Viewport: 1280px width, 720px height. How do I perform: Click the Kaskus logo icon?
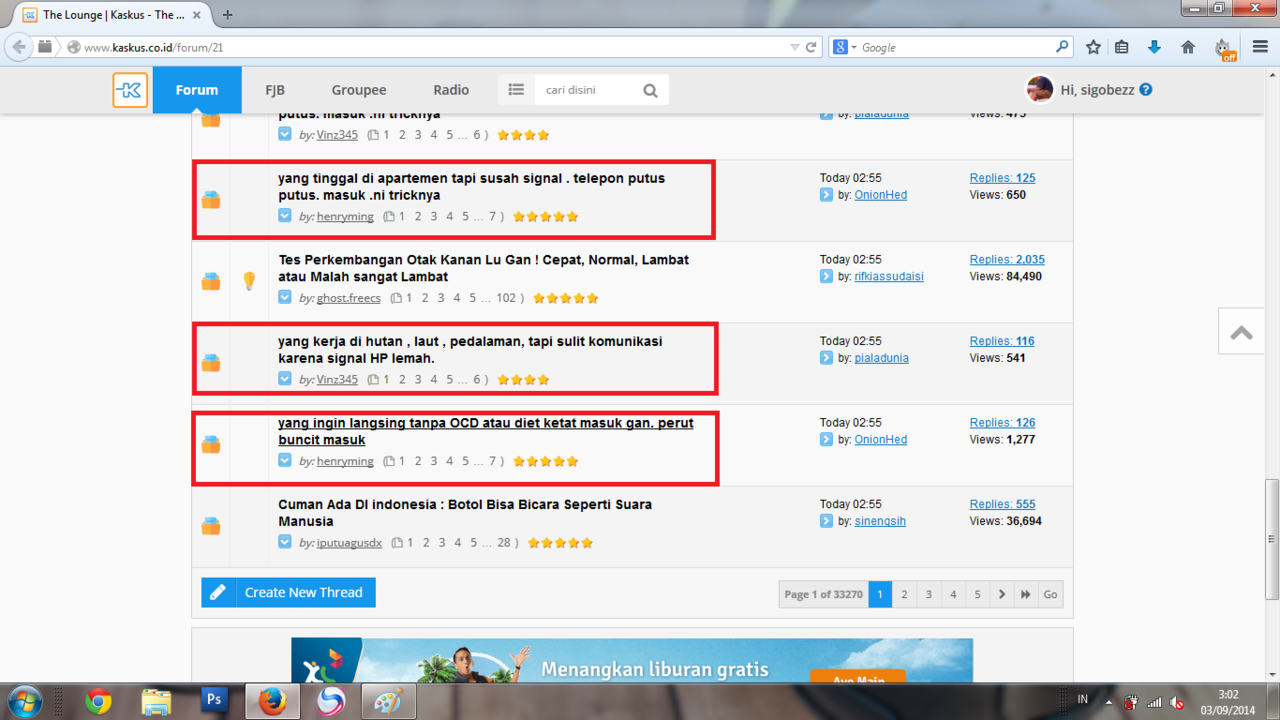click(x=130, y=90)
